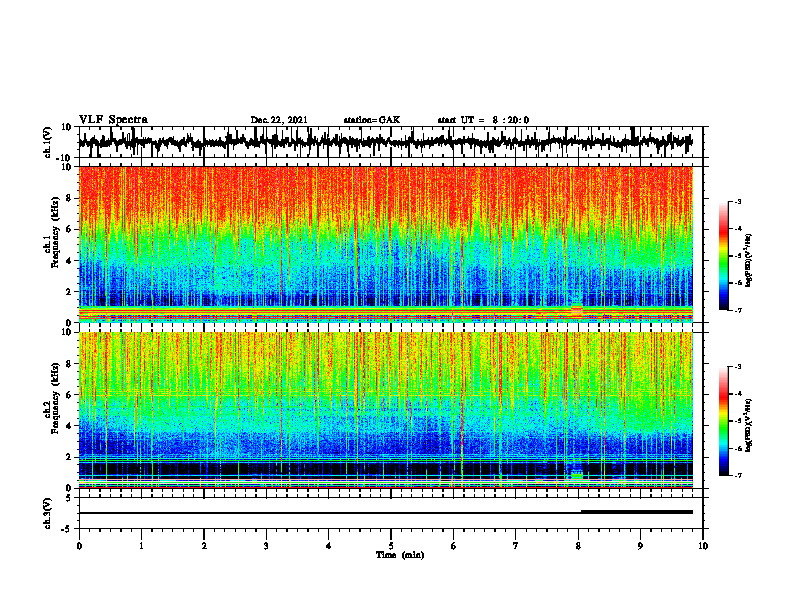
Task: Click the thick ch.3 trace segment after minute 8
Action: point(637,512)
